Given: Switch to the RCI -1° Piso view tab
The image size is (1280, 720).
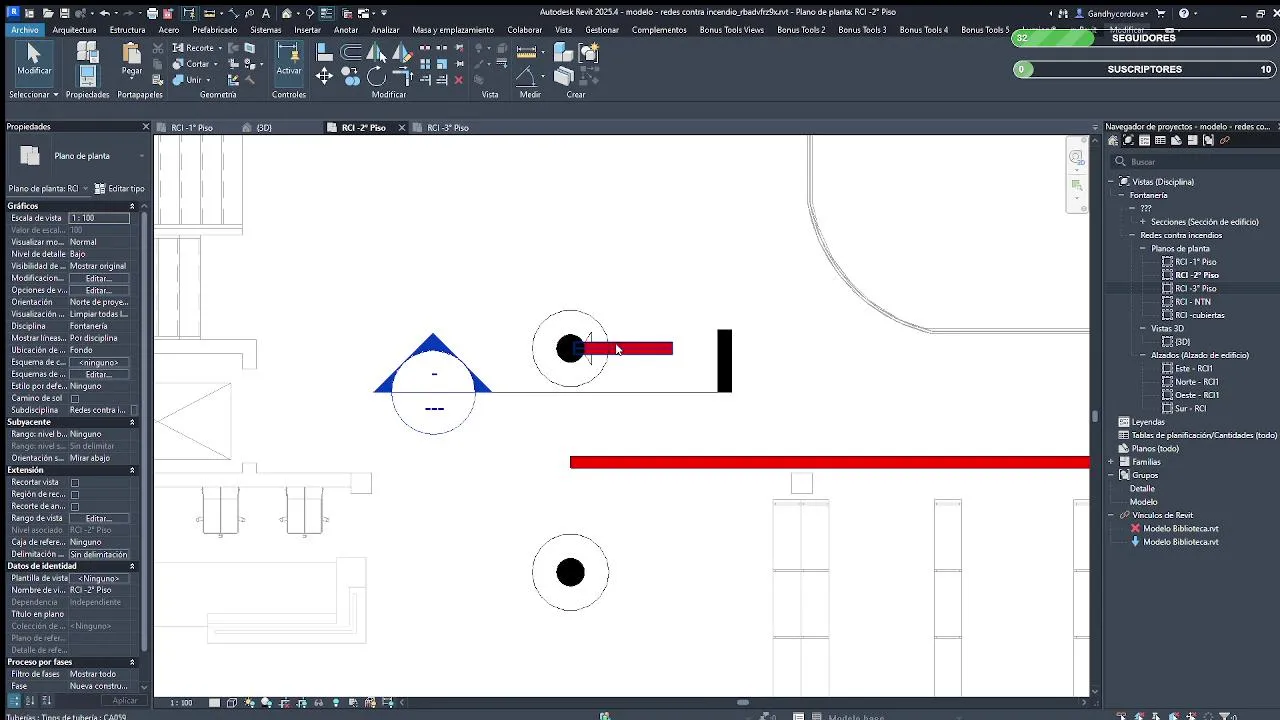Looking at the screenshot, I should pyautogui.click(x=192, y=128).
